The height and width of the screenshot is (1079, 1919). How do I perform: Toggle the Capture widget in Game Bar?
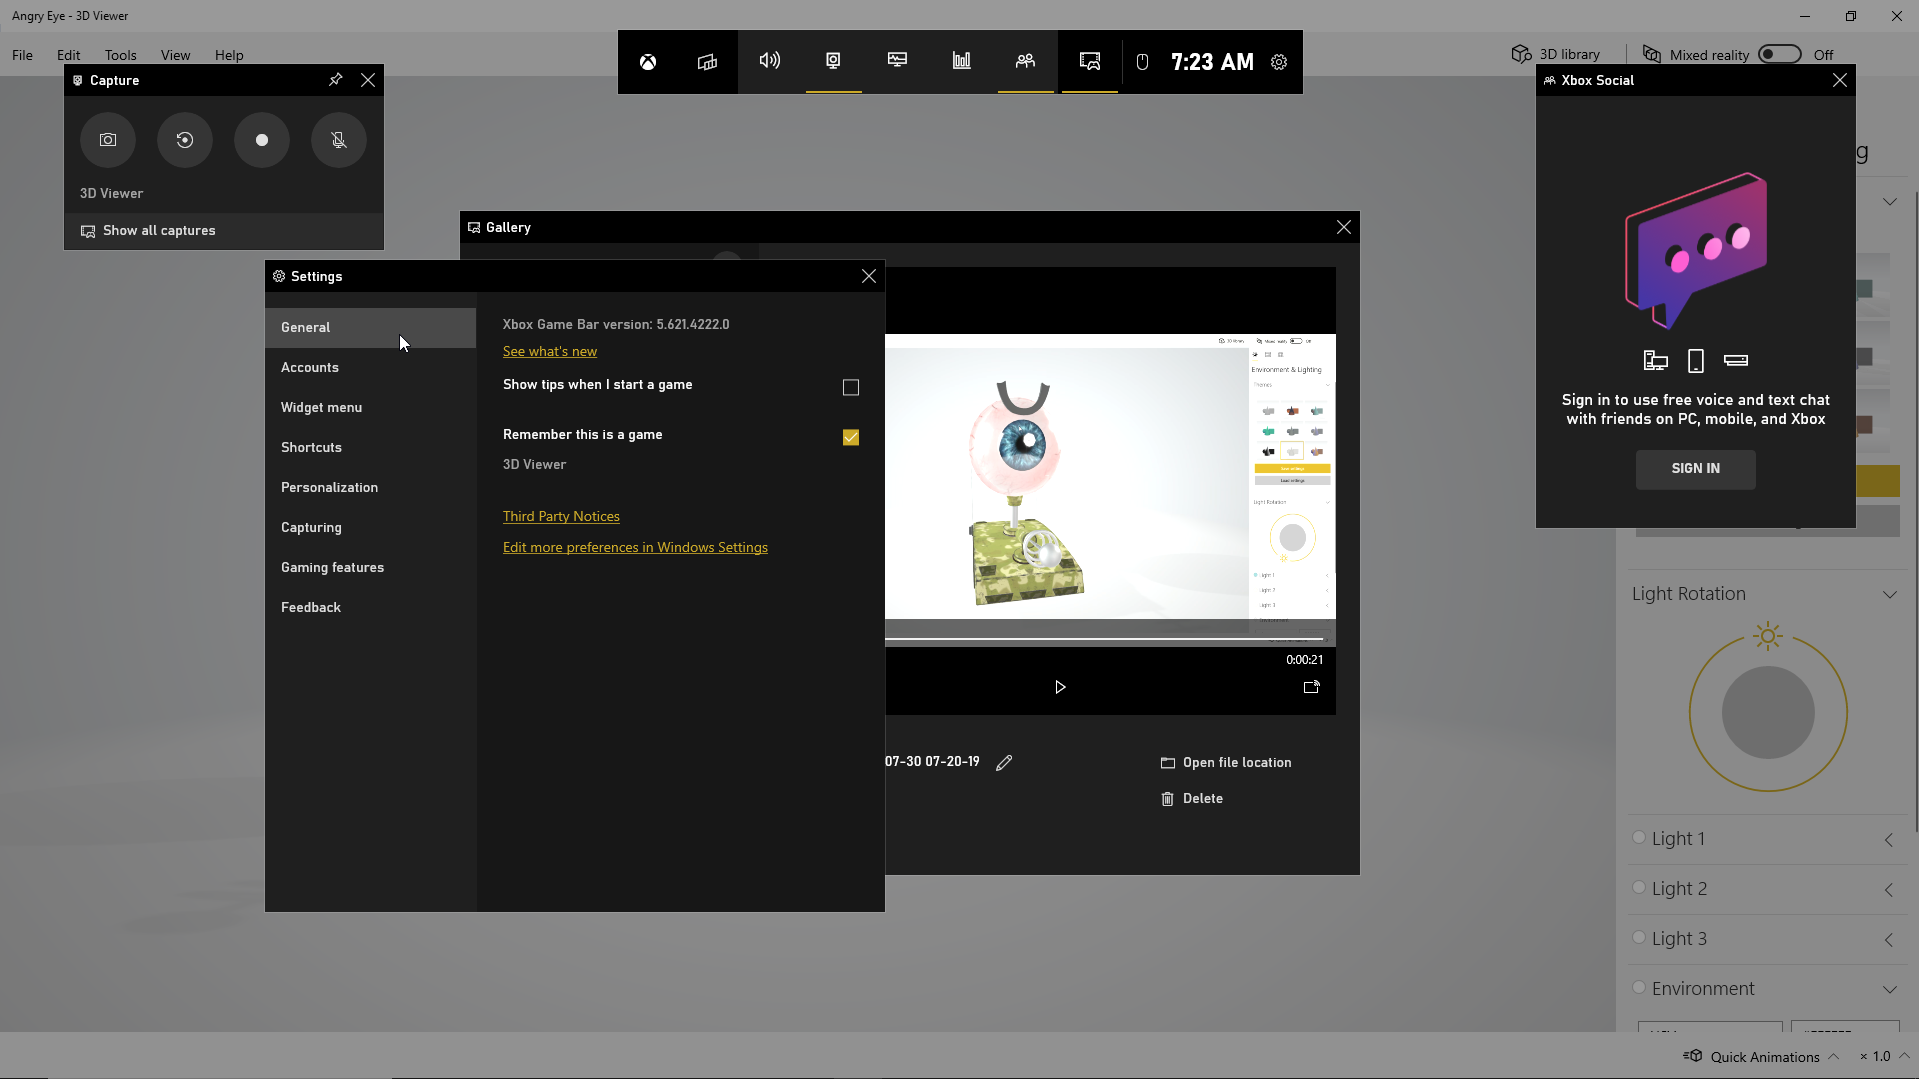[x=833, y=61]
